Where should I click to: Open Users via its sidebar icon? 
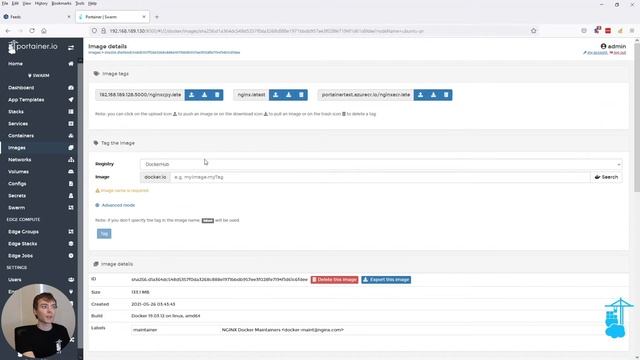[x=71, y=280]
